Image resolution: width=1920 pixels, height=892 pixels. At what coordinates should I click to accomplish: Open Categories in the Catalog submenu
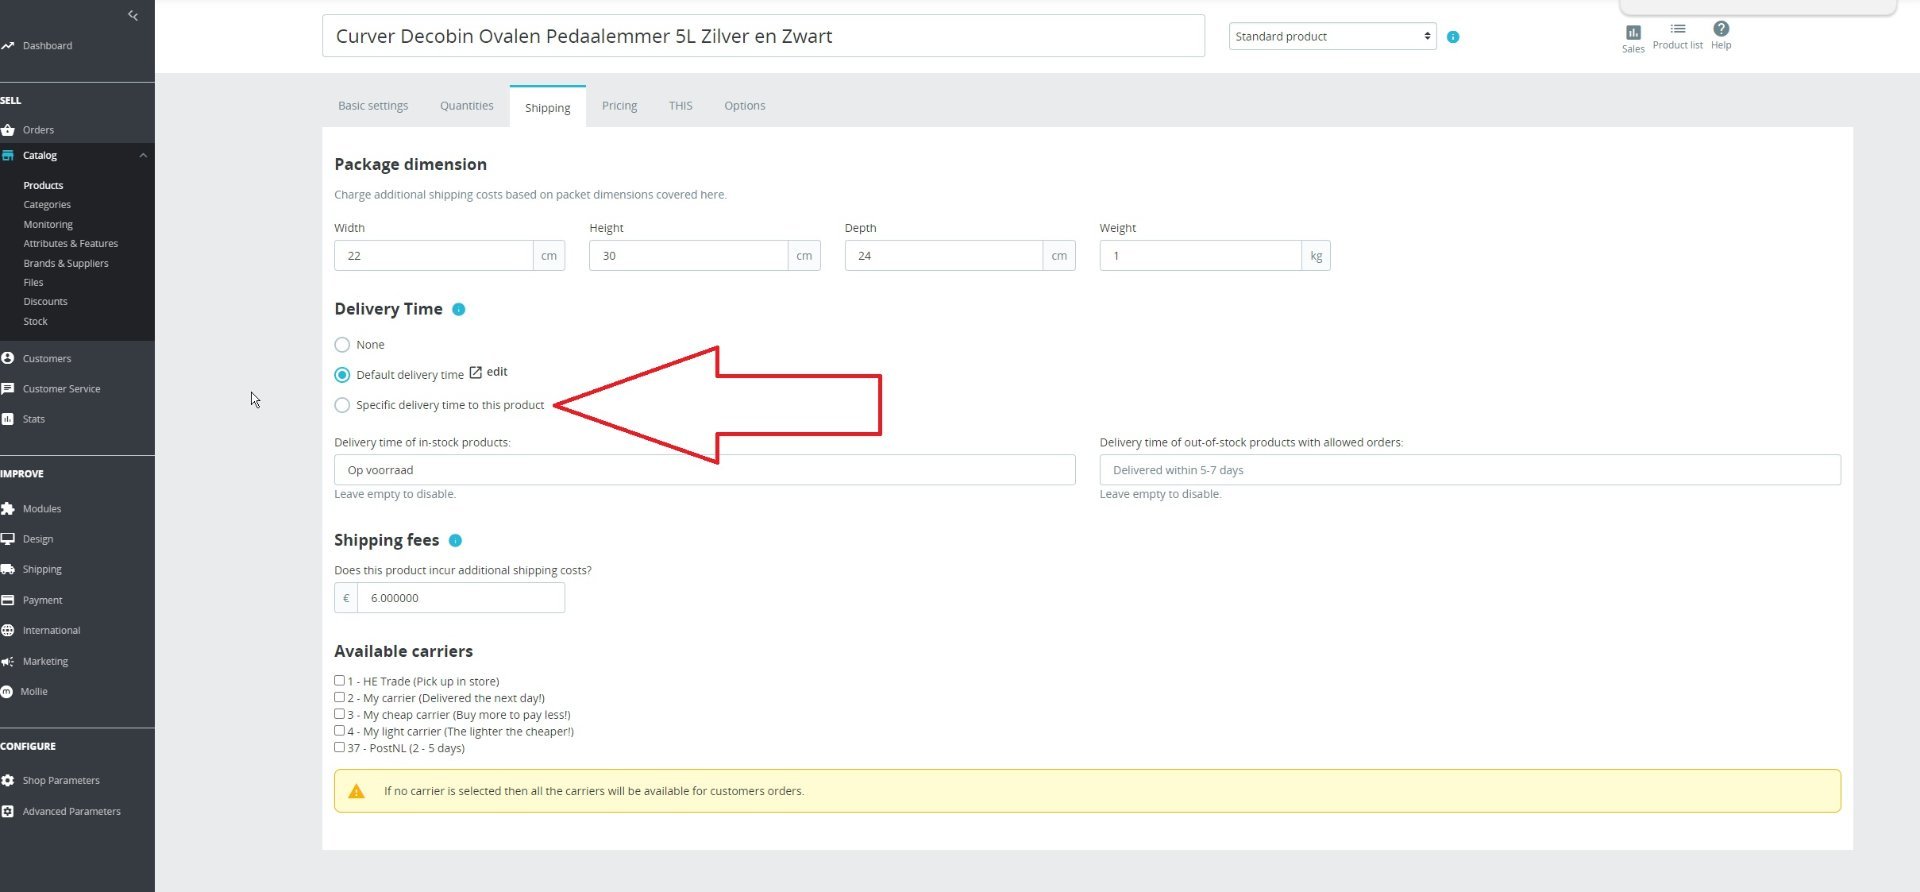pyautogui.click(x=47, y=205)
